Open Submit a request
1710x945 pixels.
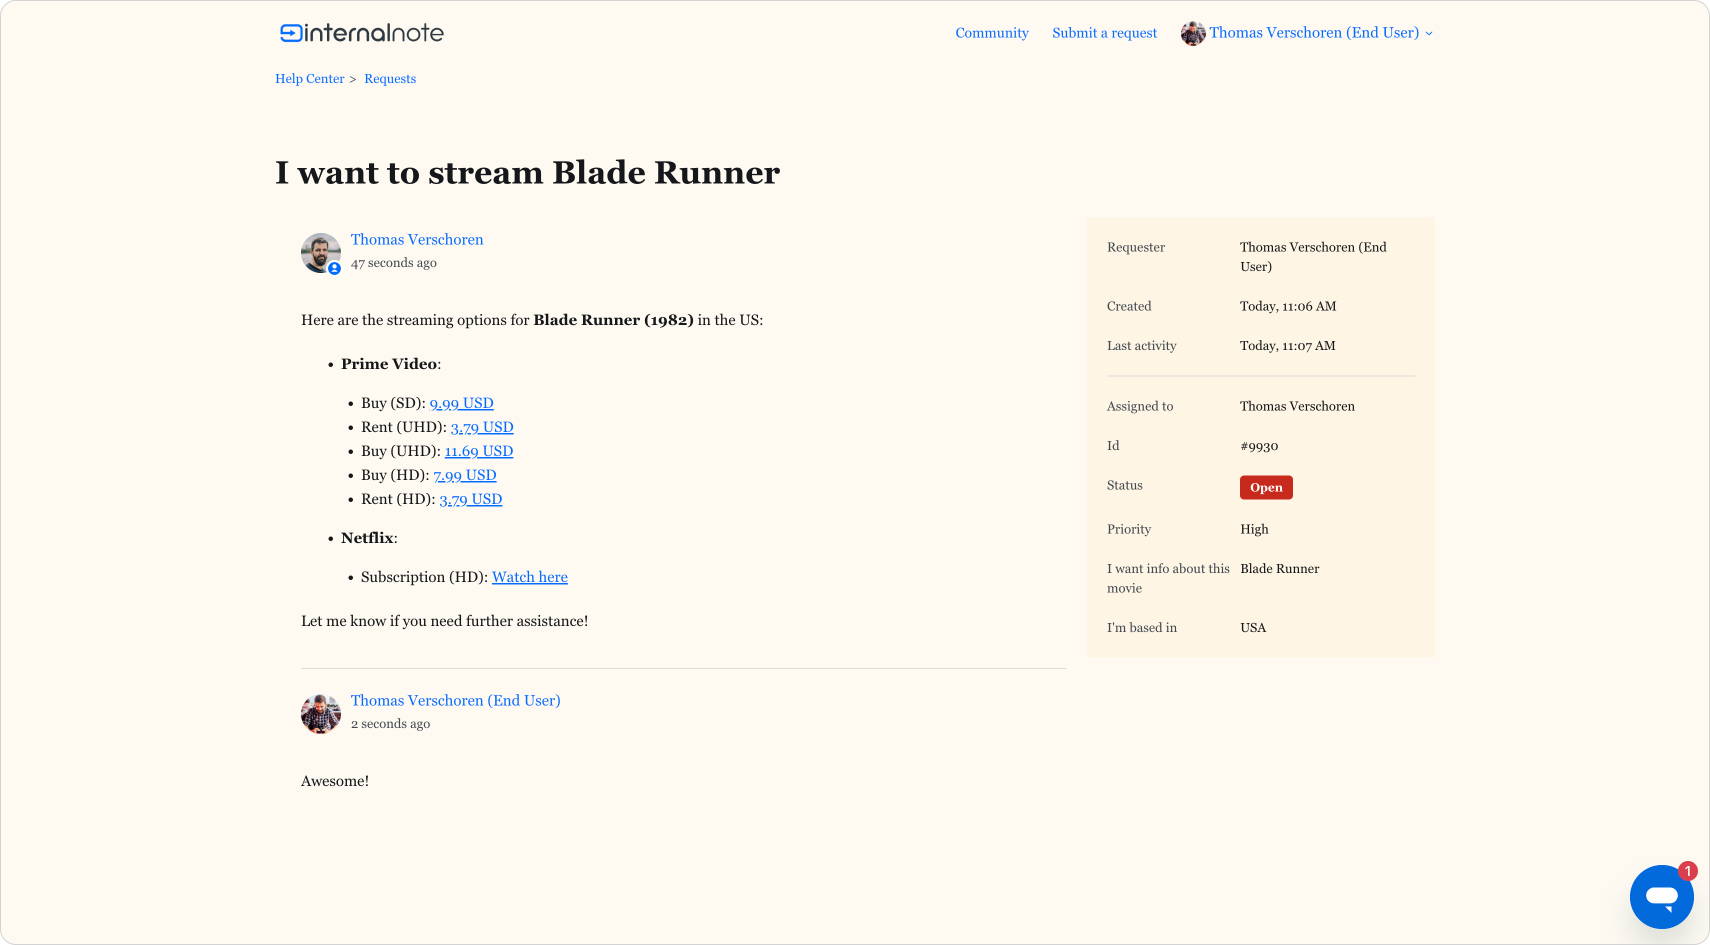(1104, 33)
